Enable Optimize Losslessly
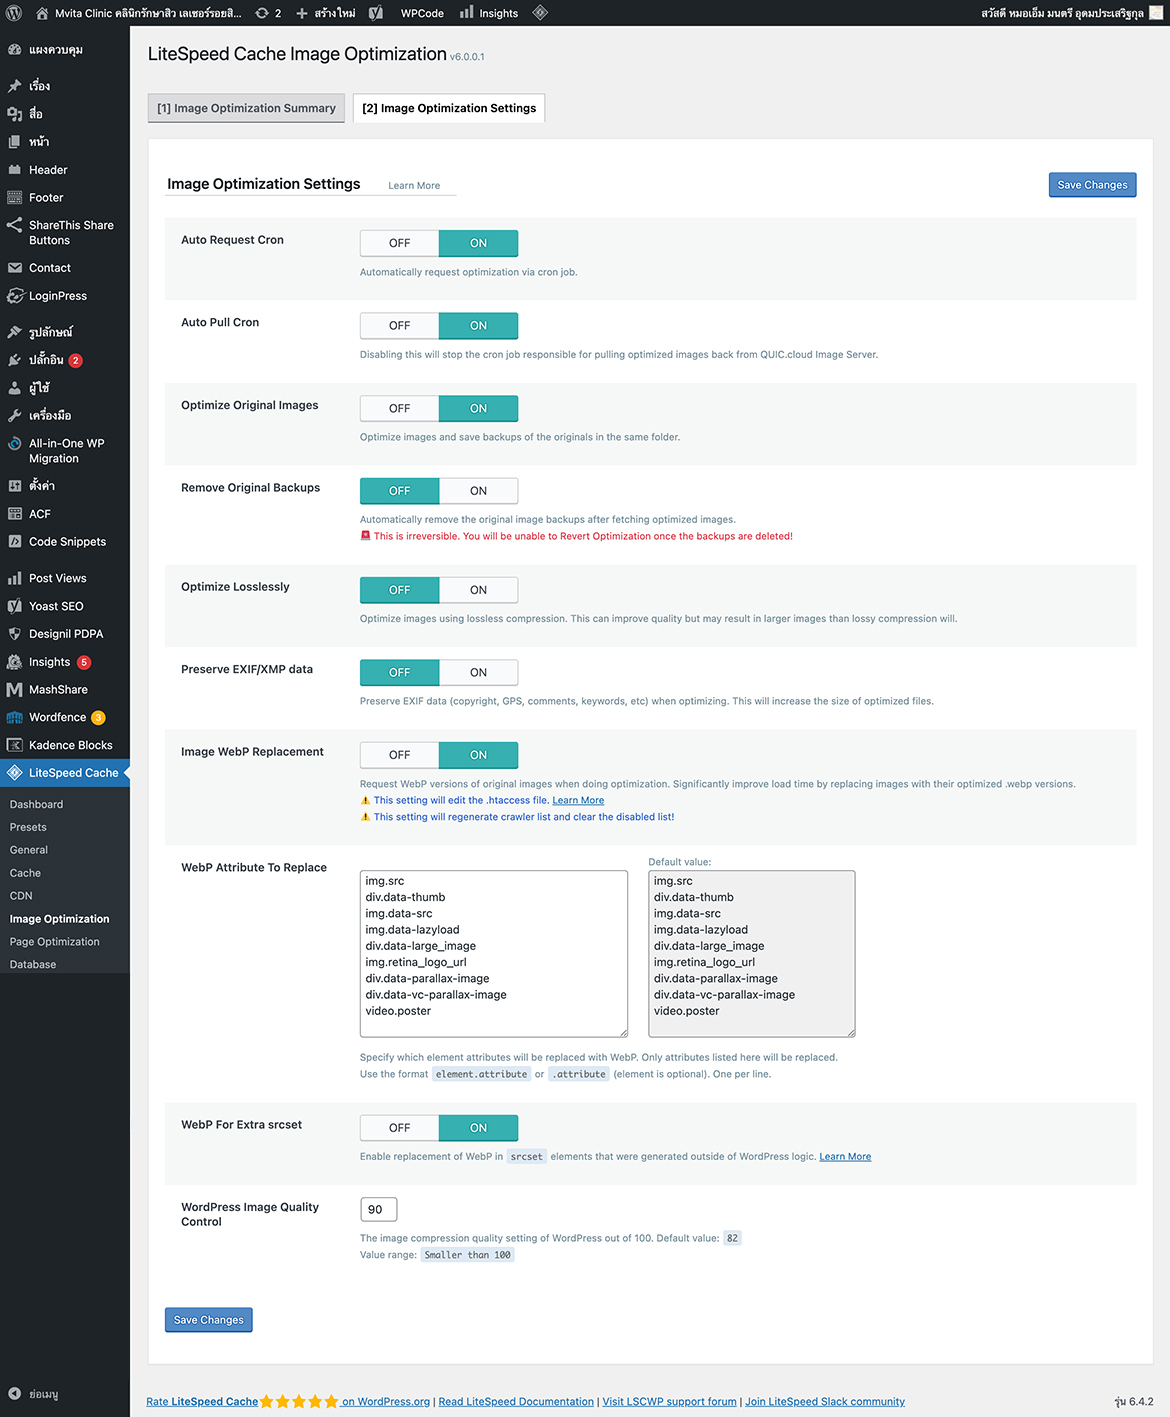The width and height of the screenshot is (1170, 1417). 479,590
